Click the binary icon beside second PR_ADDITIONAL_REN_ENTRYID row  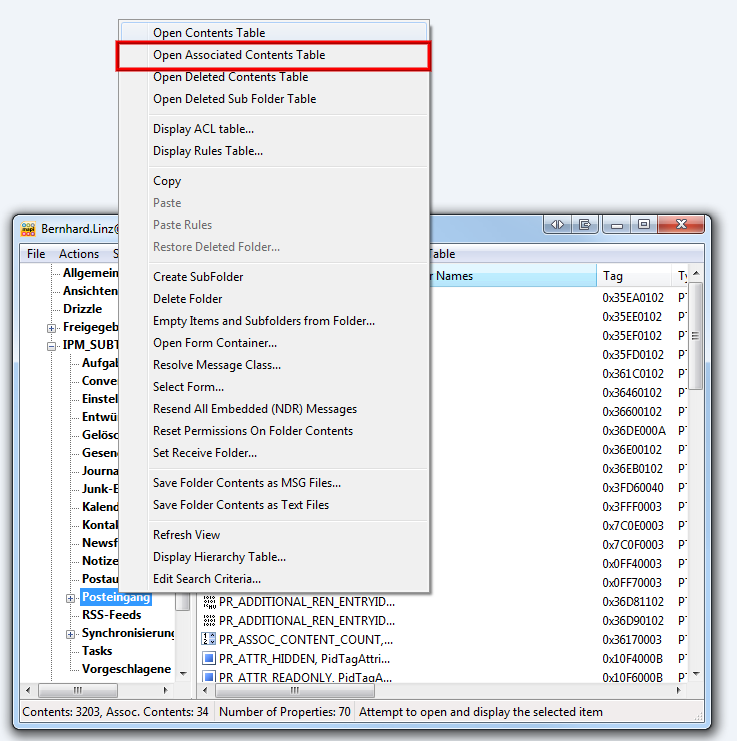(209, 621)
